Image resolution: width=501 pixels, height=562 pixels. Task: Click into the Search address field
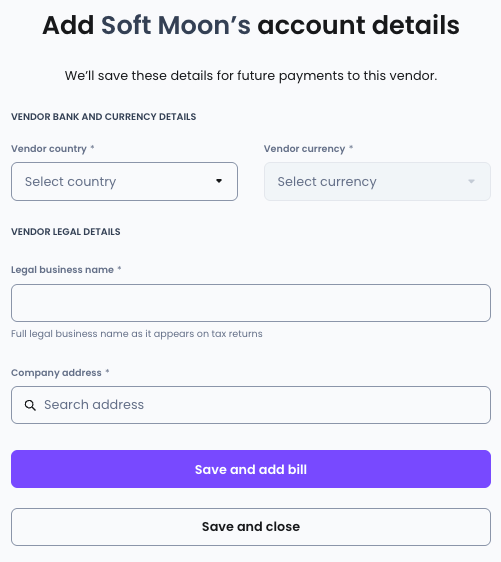click(x=251, y=405)
